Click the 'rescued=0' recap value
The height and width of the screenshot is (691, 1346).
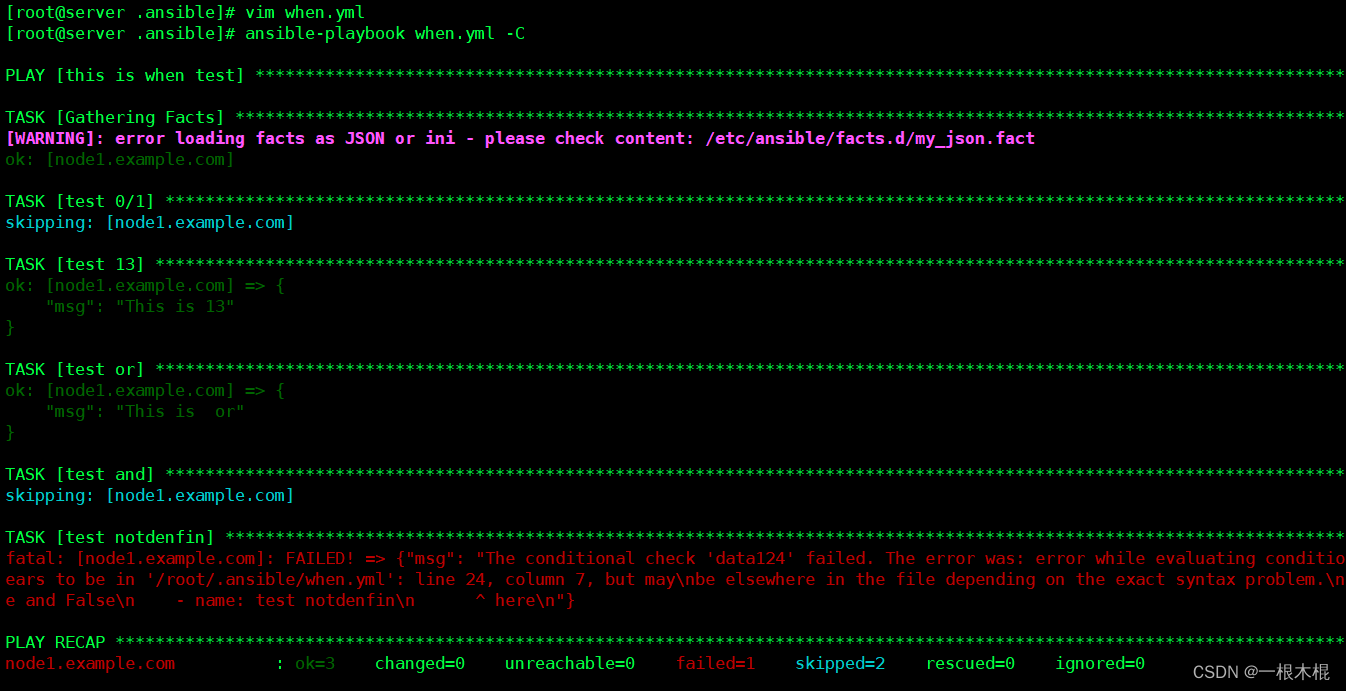click(970, 663)
